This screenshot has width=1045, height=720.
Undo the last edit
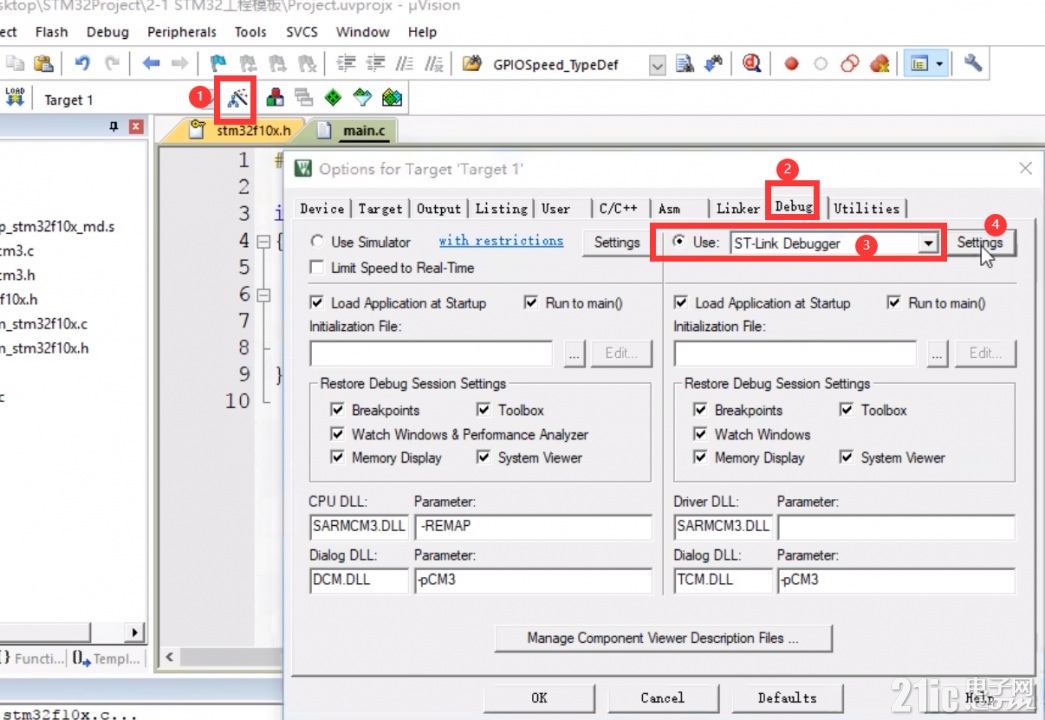tap(82, 64)
